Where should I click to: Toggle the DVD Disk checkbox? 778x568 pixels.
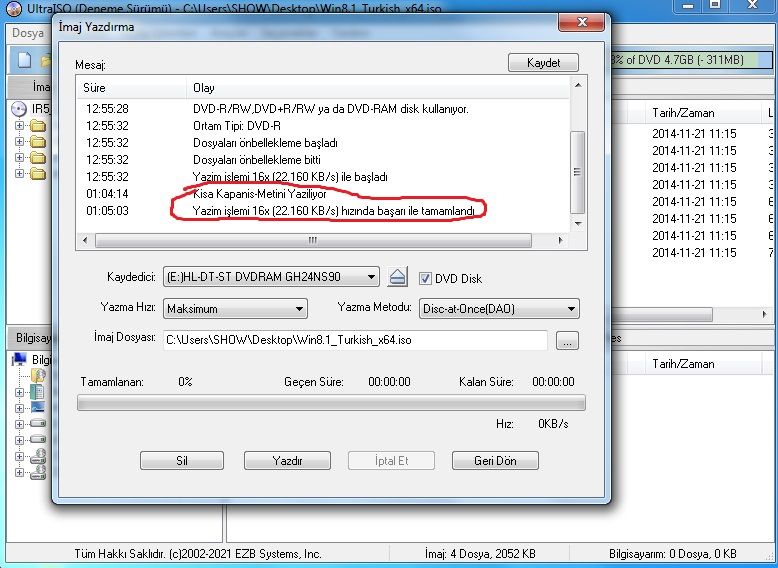pyautogui.click(x=425, y=278)
